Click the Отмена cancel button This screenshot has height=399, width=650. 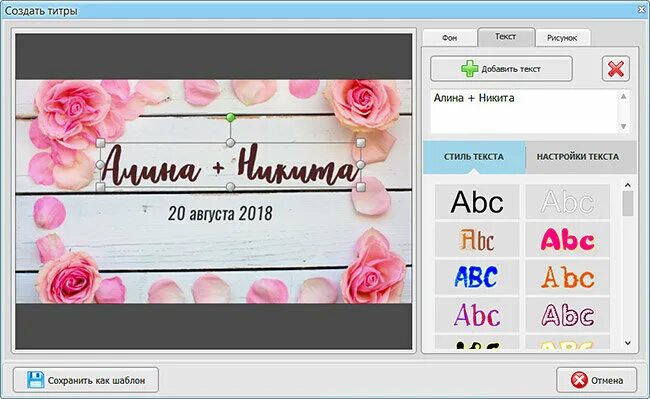pyautogui.click(x=597, y=380)
